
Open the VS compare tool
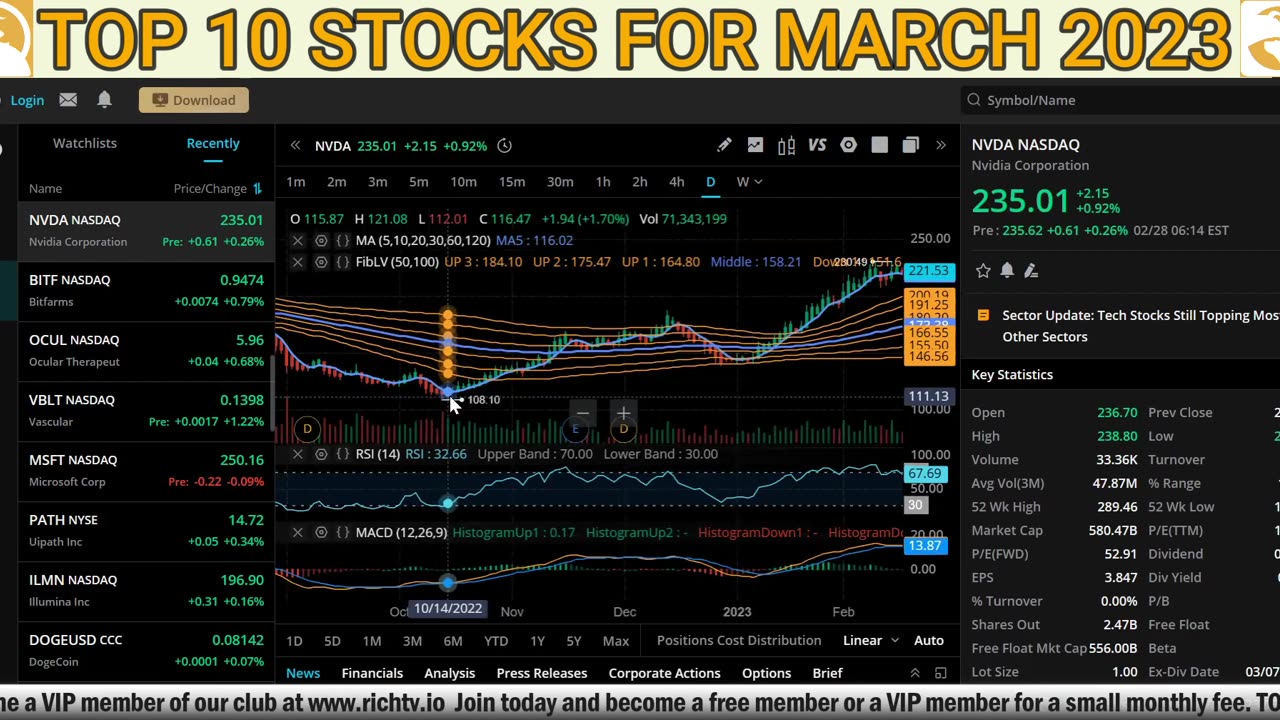coord(817,145)
